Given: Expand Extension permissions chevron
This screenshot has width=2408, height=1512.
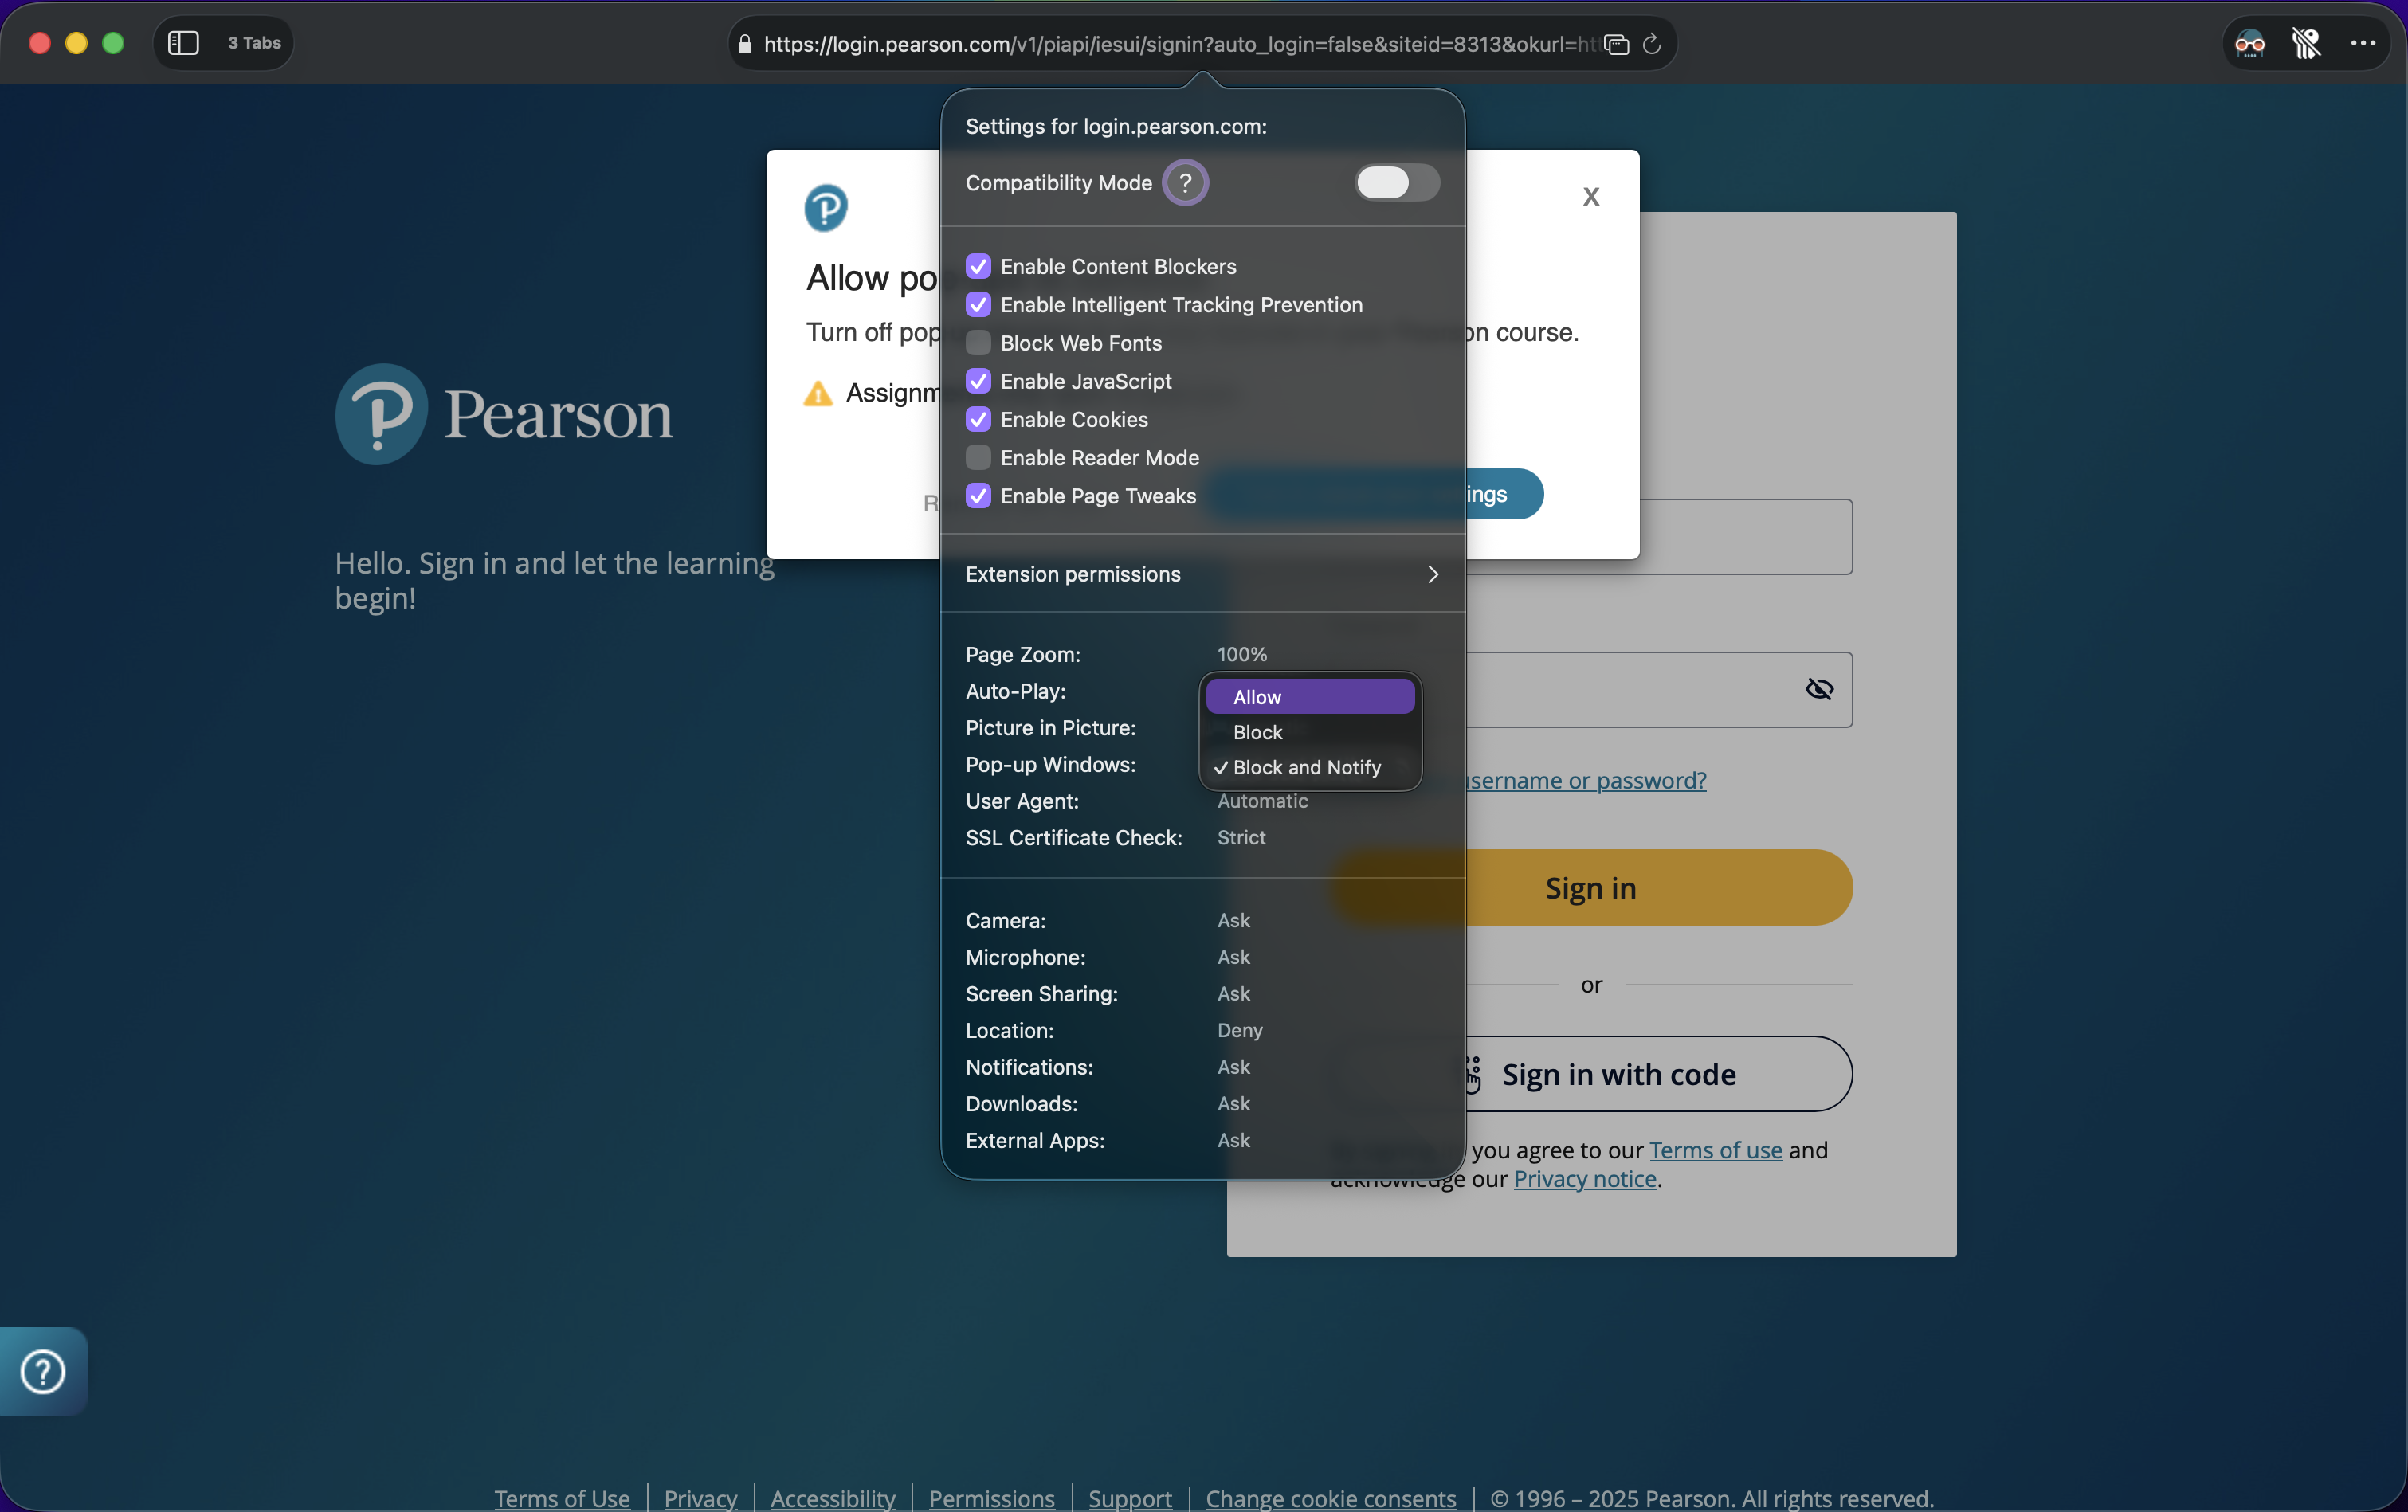Looking at the screenshot, I should tap(1432, 574).
